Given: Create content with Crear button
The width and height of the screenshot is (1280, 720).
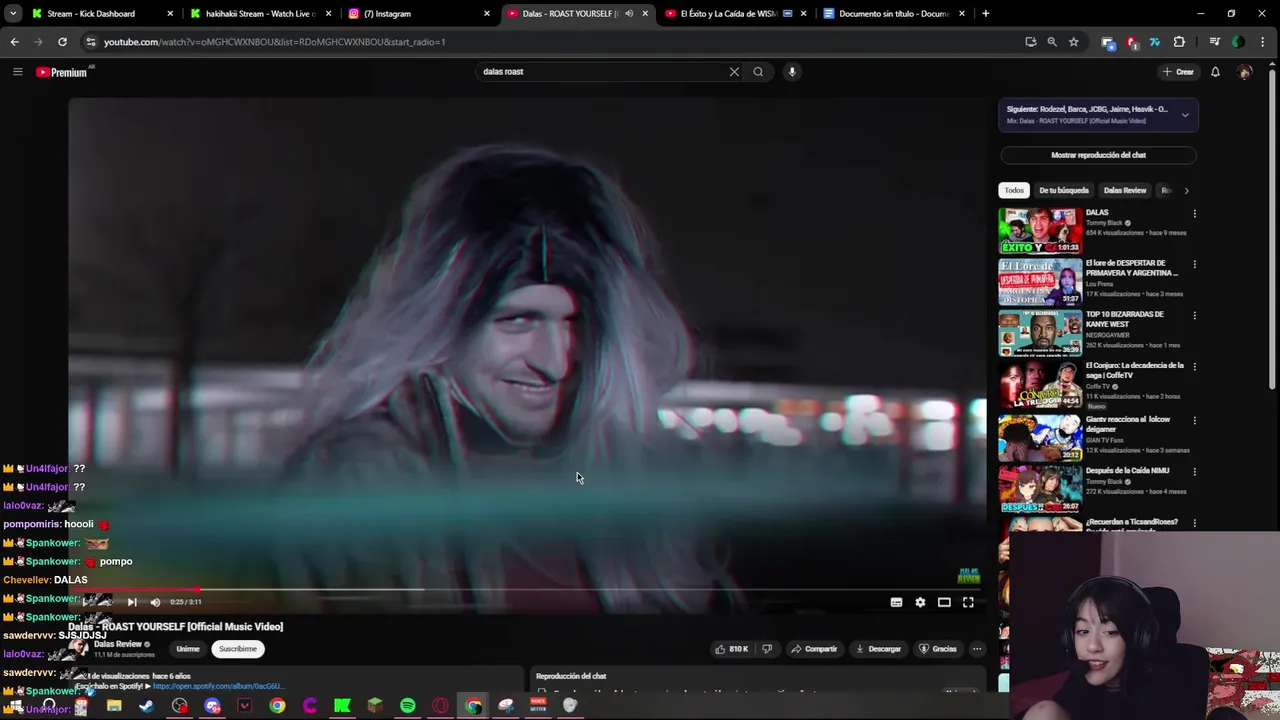Looking at the screenshot, I should [x=1178, y=72].
